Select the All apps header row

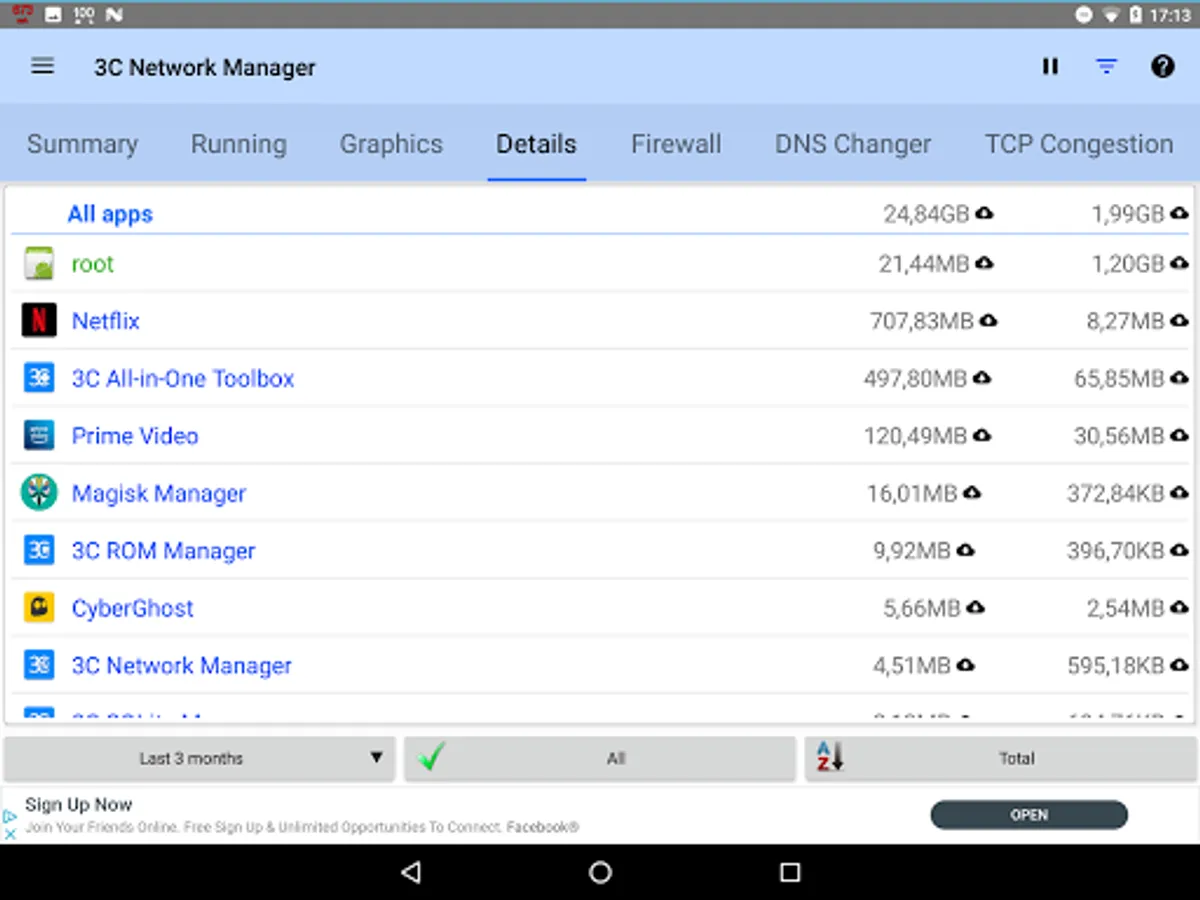[x=600, y=213]
